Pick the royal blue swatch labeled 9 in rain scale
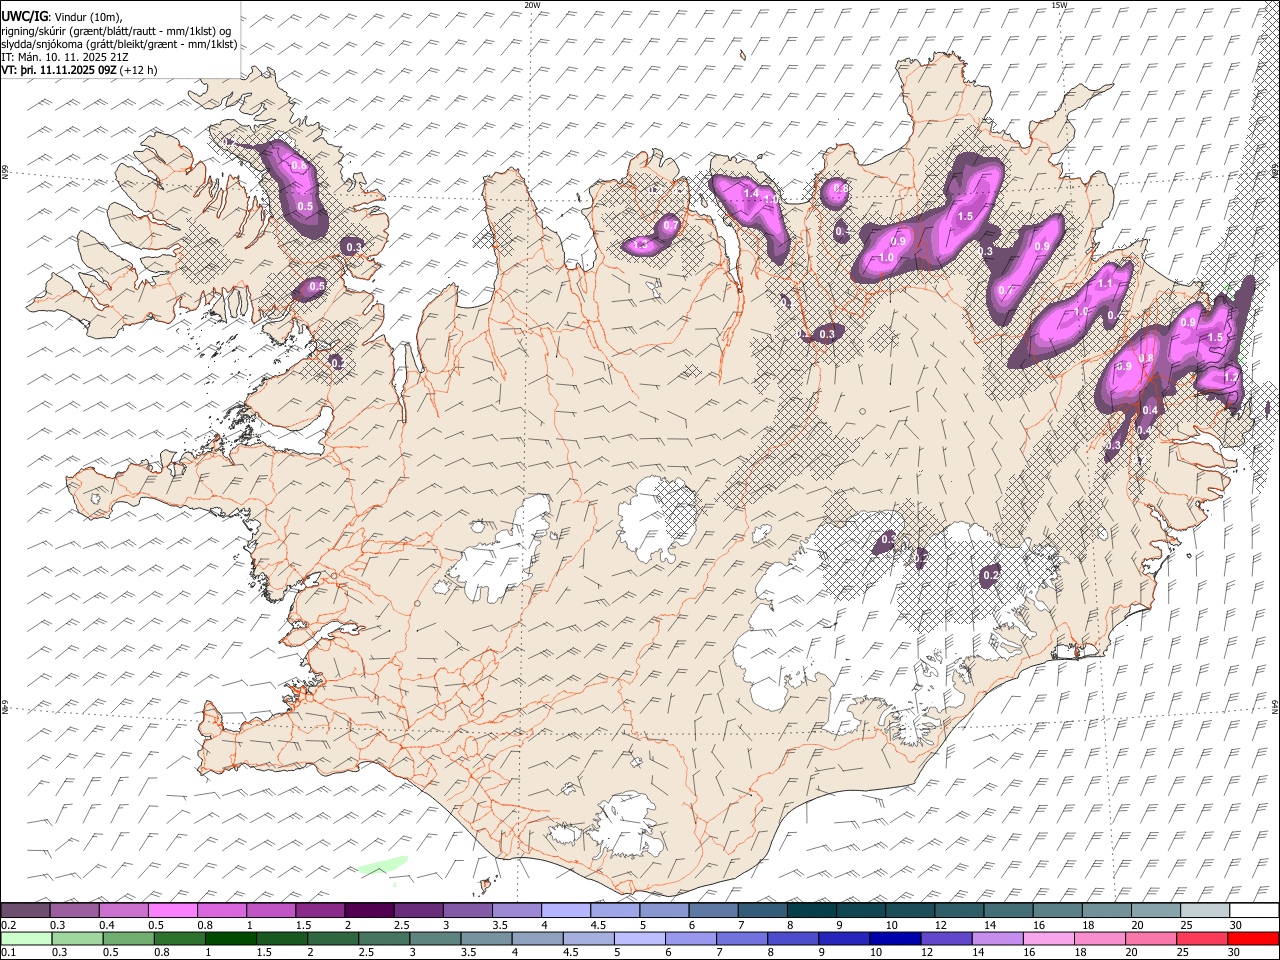Image resolution: width=1280 pixels, height=960 pixels. pyautogui.click(x=844, y=938)
